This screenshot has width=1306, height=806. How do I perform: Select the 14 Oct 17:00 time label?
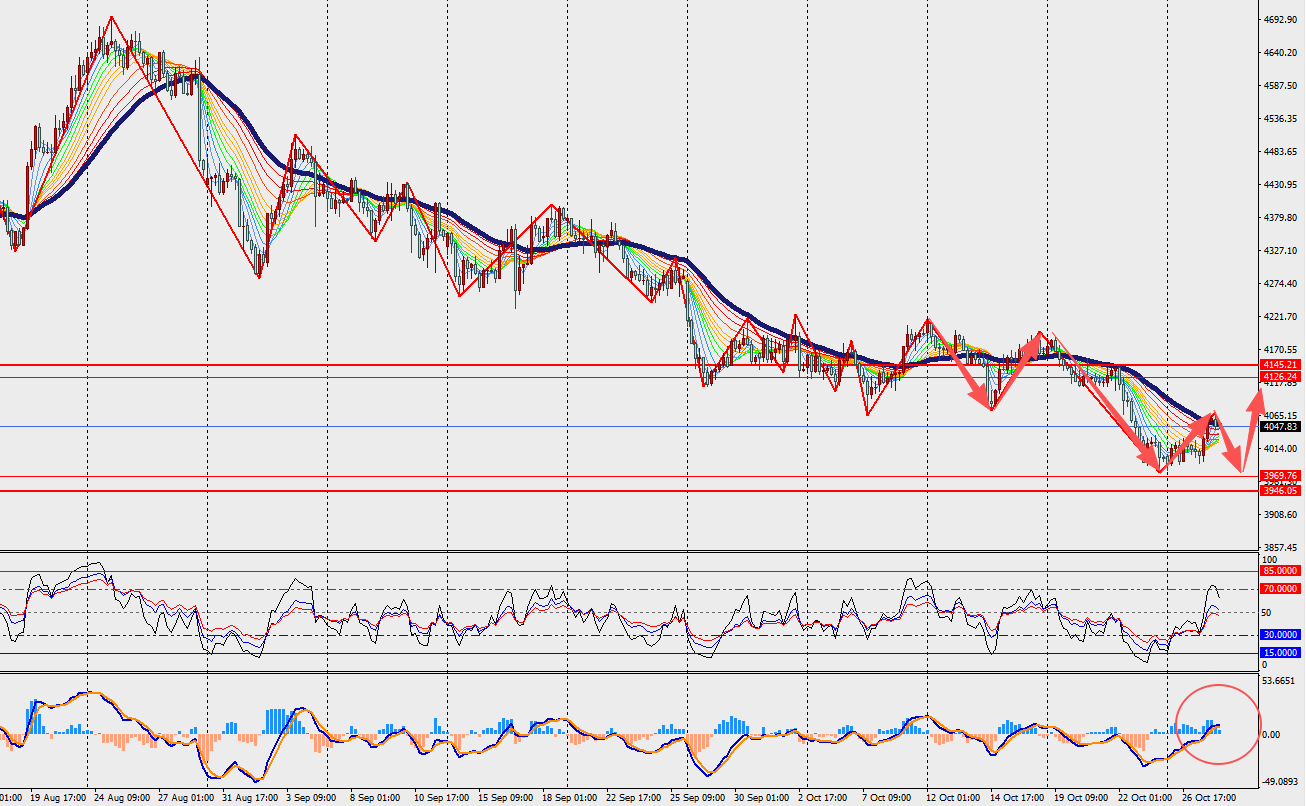click(x=1016, y=798)
